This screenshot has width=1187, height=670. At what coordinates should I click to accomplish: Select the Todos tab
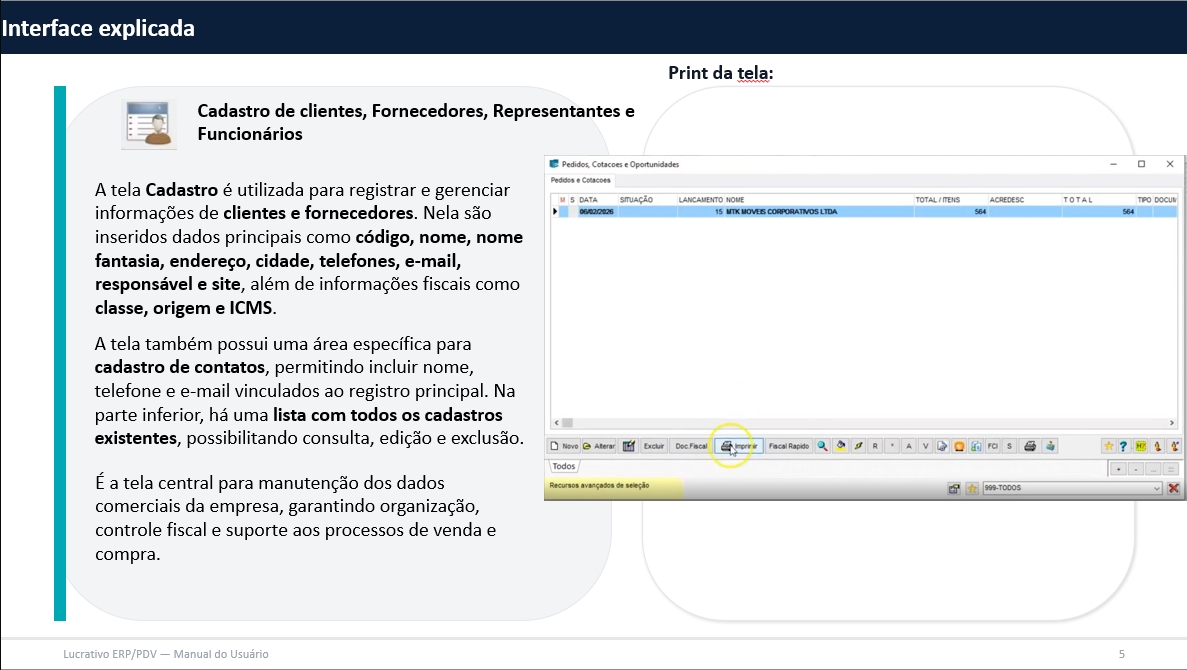[x=564, y=466]
